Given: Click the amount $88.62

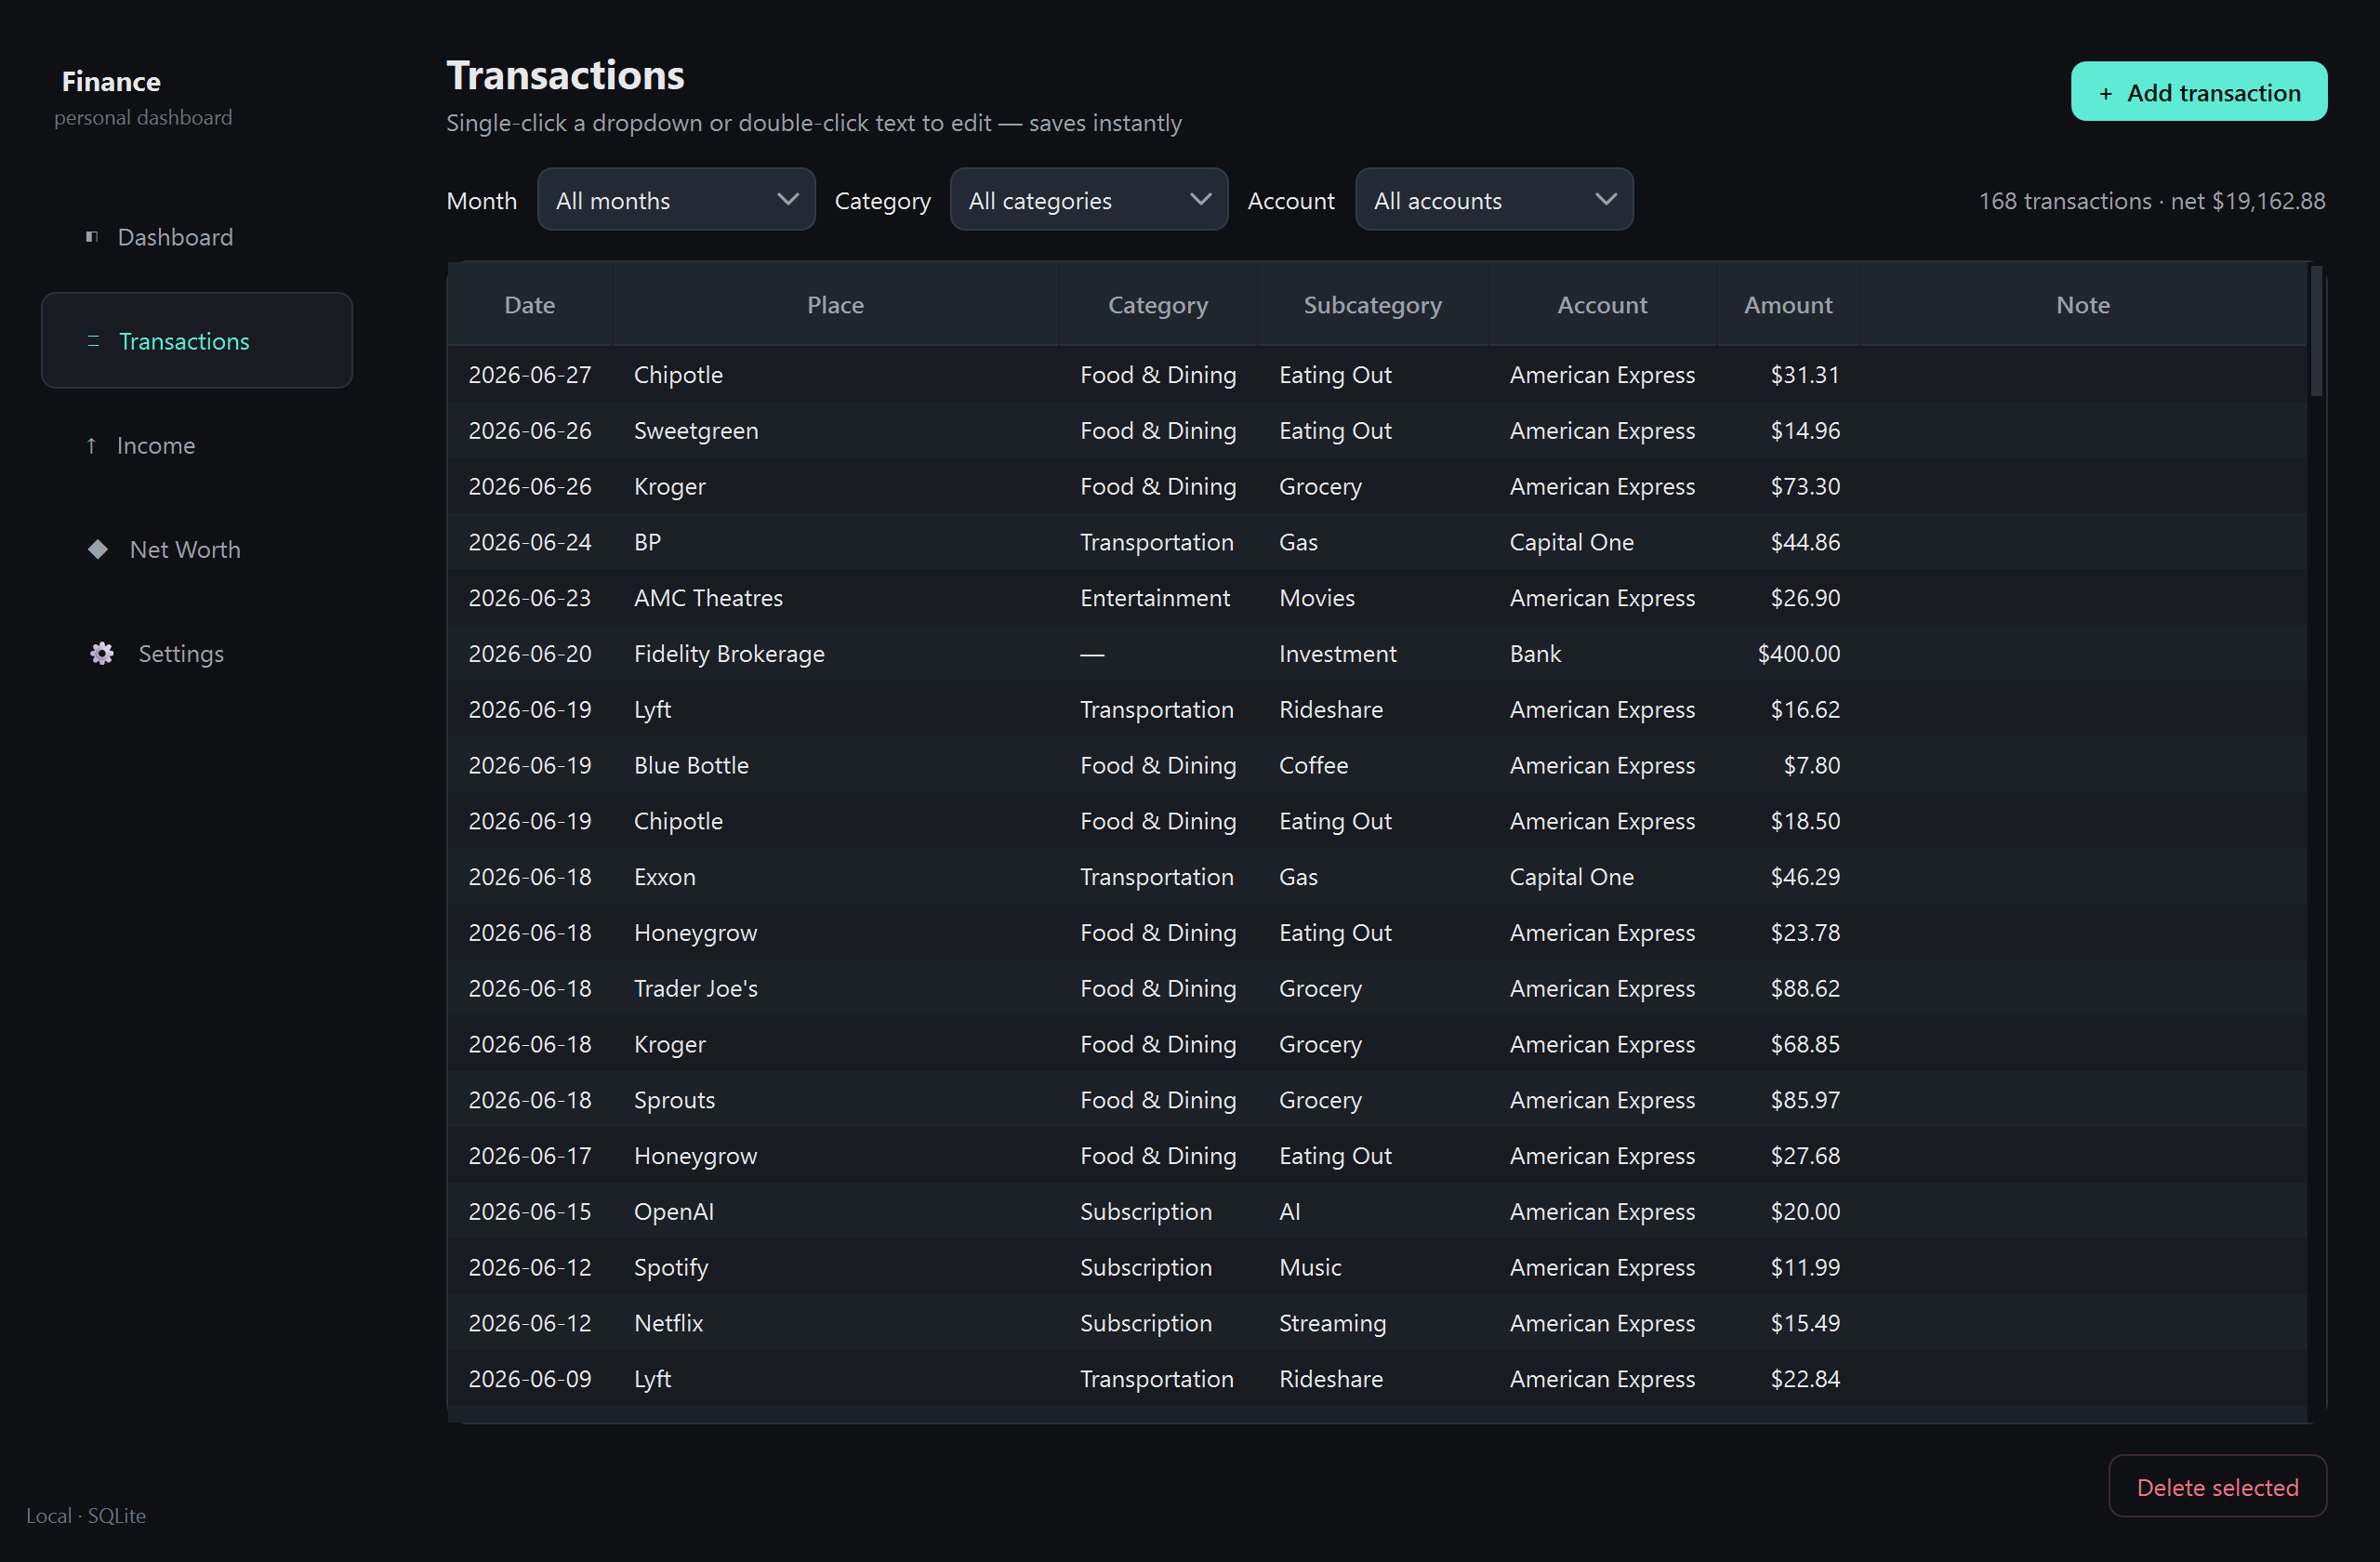Looking at the screenshot, I should [x=1804, y=988].
